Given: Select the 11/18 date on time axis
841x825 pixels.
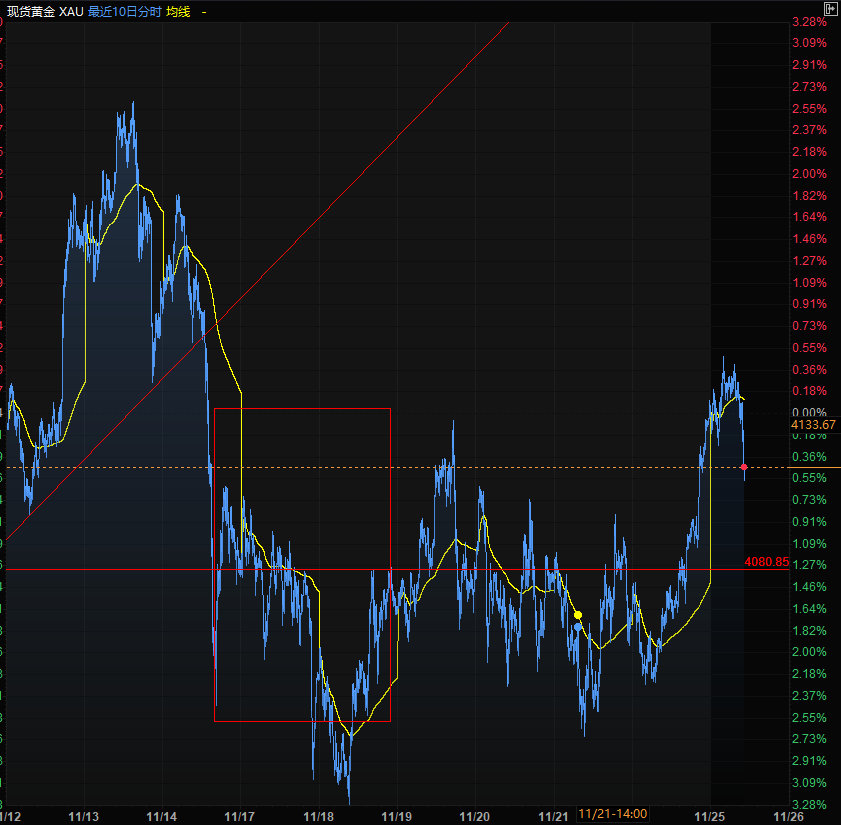Looking at the screenshot, I should (x=319, y=816).
